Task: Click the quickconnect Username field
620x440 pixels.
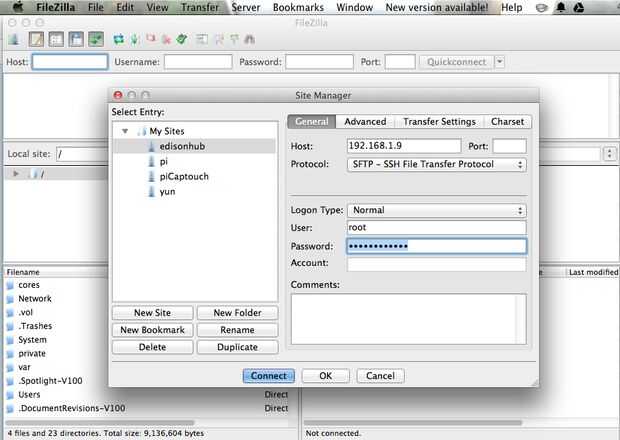Action: pyautogui.click(x=198, y=62)
